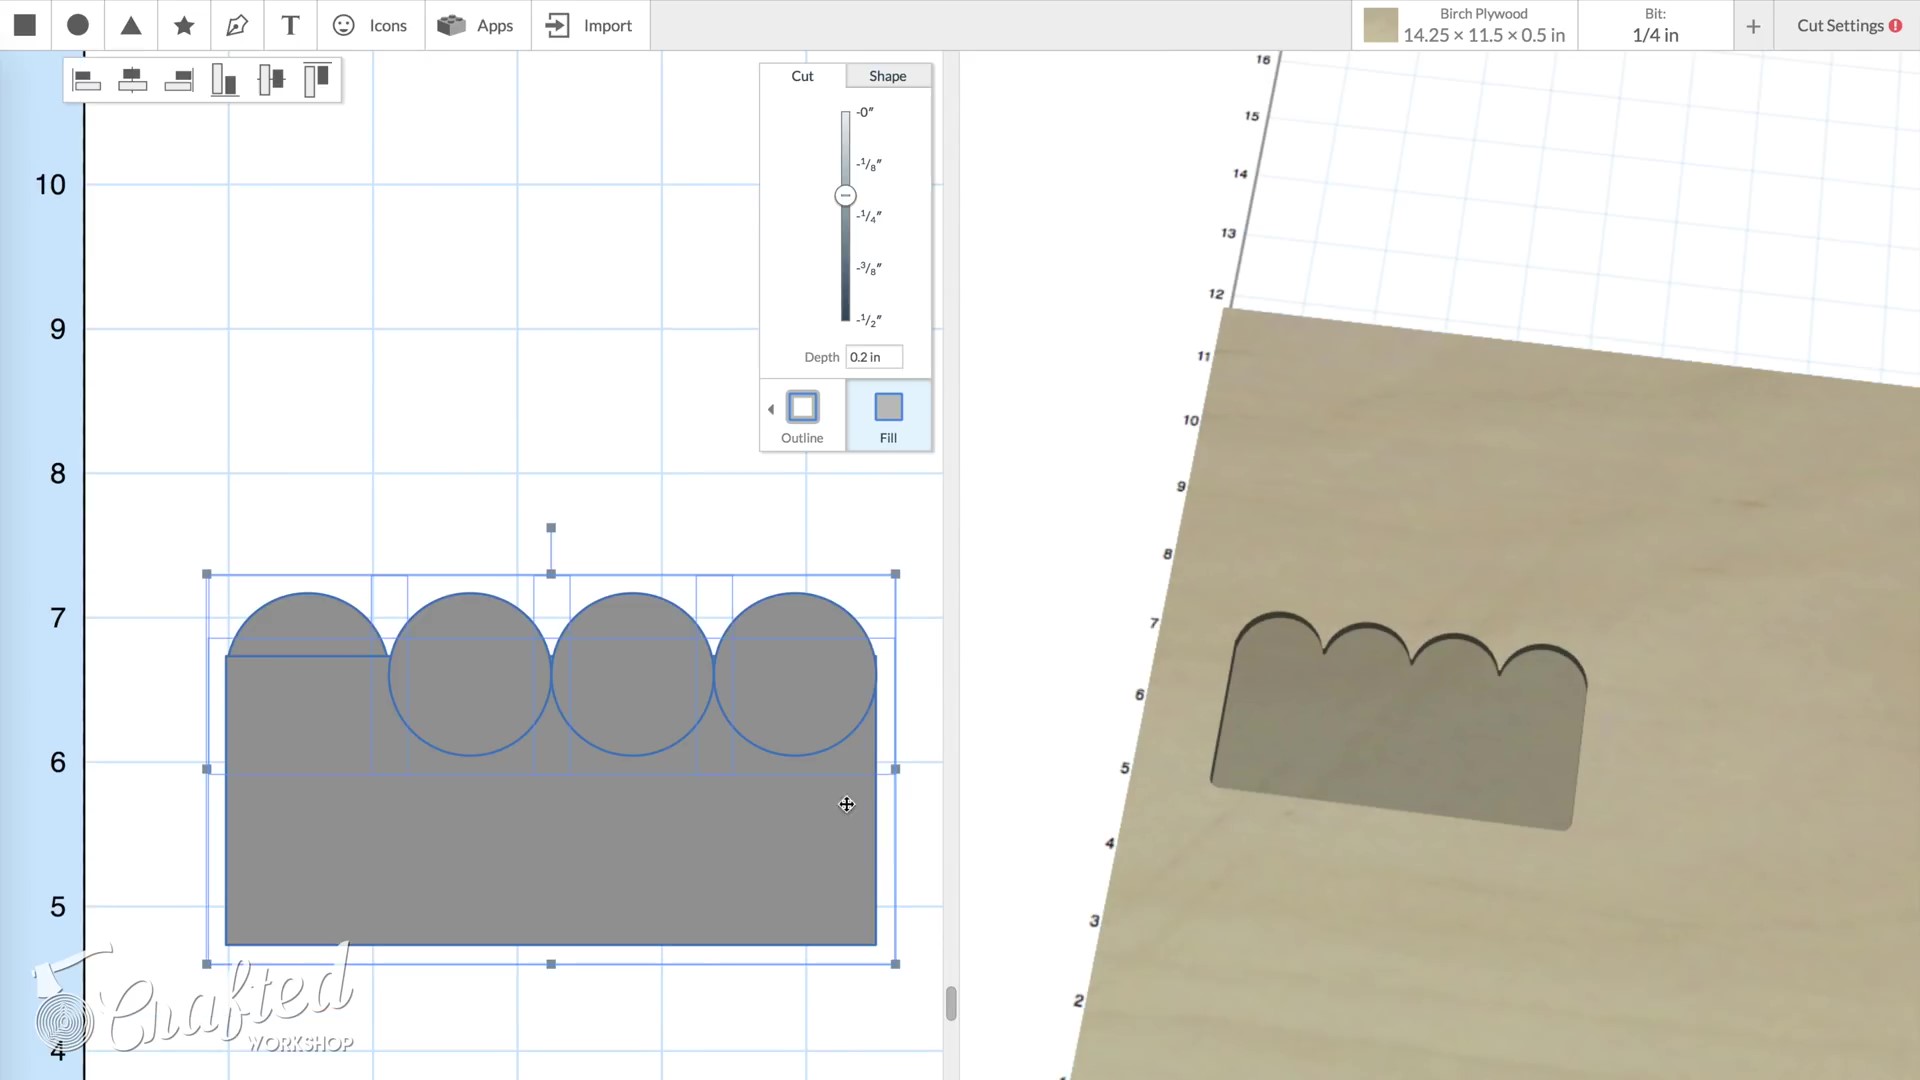Click the bottom-right selection handle

coord(895,964)
